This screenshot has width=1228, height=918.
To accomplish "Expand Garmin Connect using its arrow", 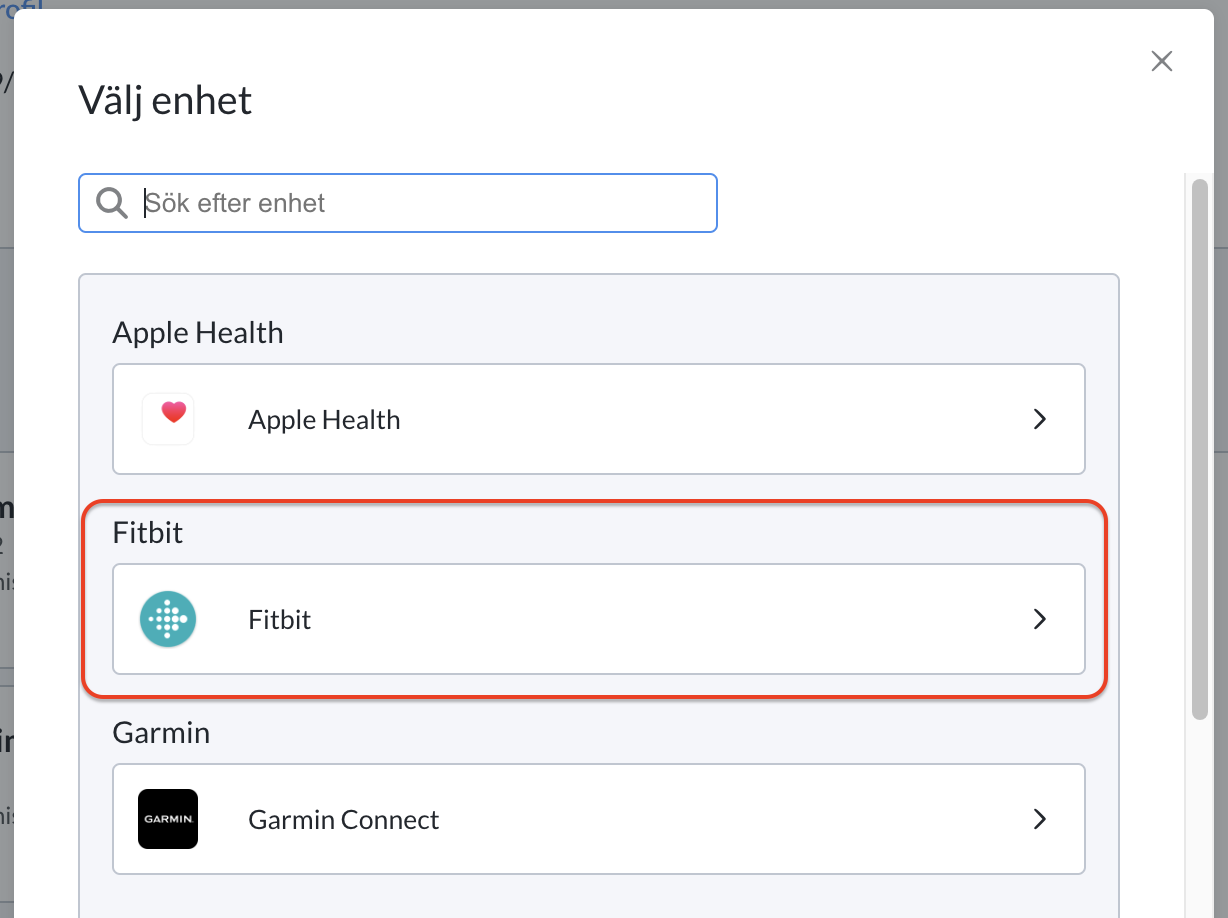I will click(1040, 819).
